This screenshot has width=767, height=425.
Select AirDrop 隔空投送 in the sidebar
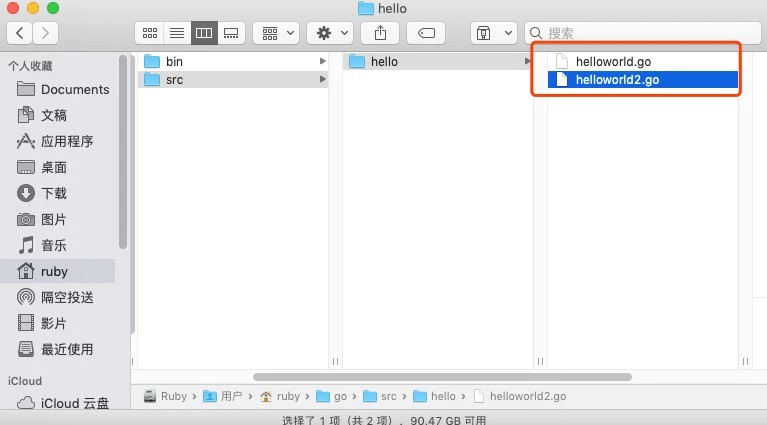point(67,297)
